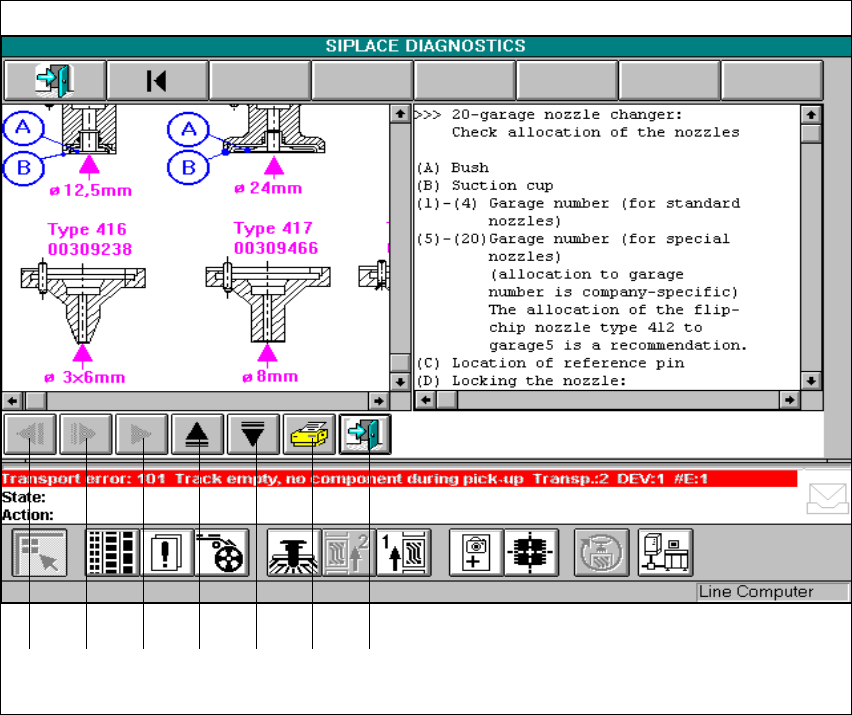The image size is (852, 715).
Task: Click the '(B) Suction cup' text line
Action: pos(485,185)
